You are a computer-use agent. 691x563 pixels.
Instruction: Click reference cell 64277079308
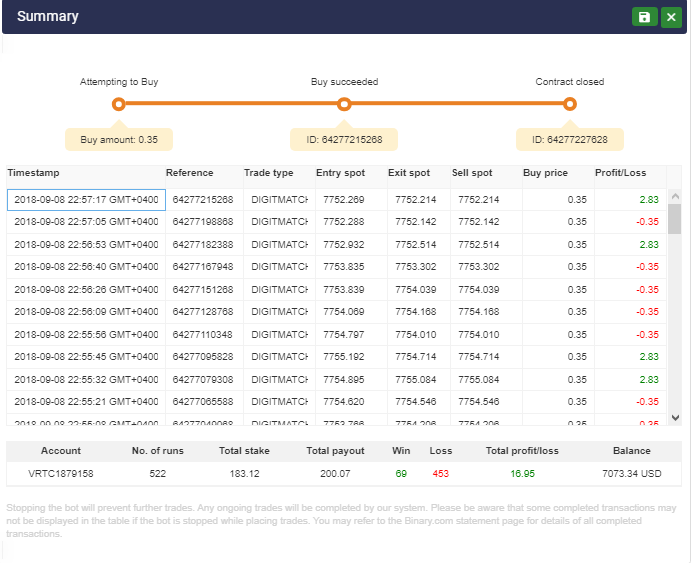(204, 380)
